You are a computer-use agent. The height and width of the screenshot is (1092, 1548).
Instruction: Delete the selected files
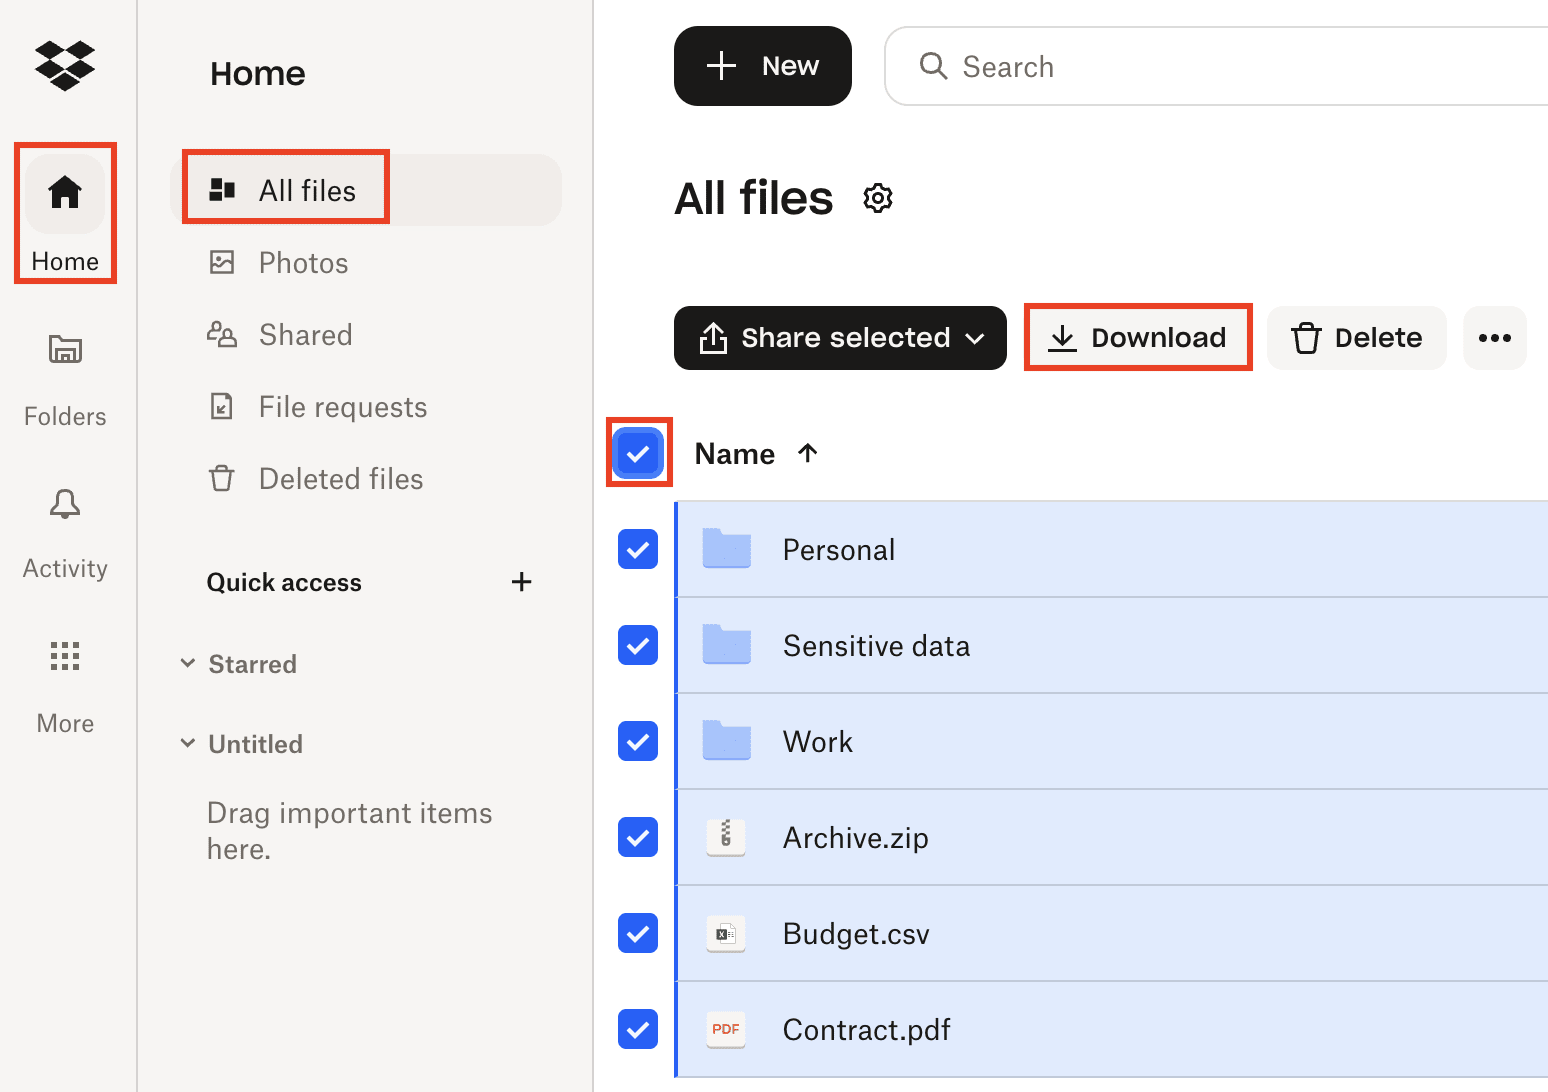click(1356, 337)
